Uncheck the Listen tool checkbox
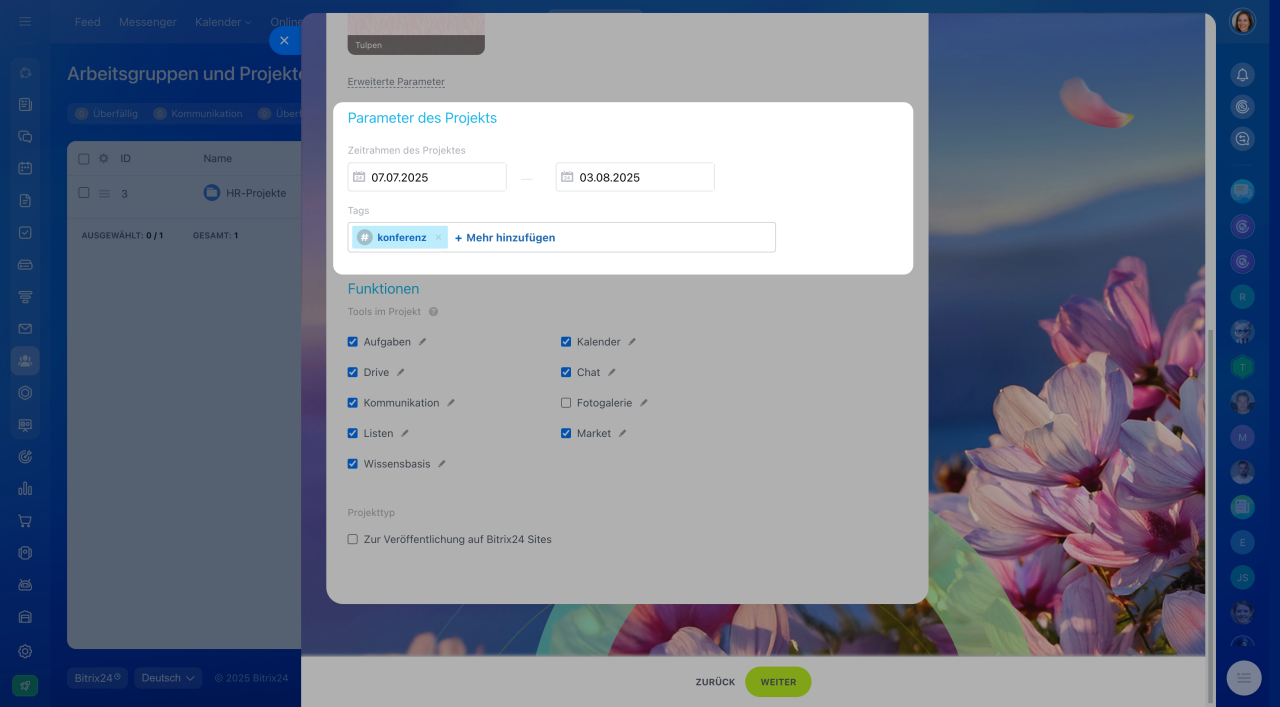The width and height of the screenshot is (1280, 707). [353, 434]
